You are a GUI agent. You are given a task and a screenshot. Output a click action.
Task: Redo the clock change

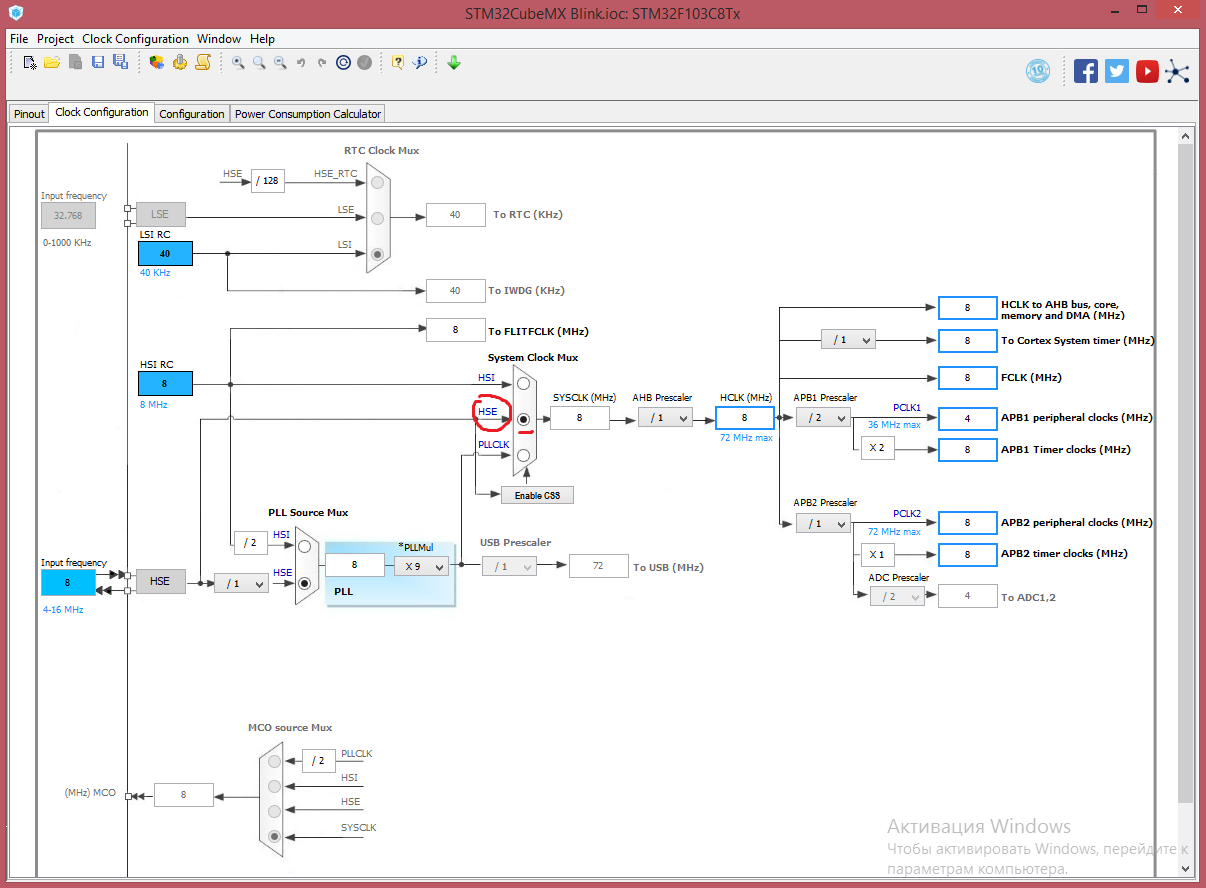322,62
